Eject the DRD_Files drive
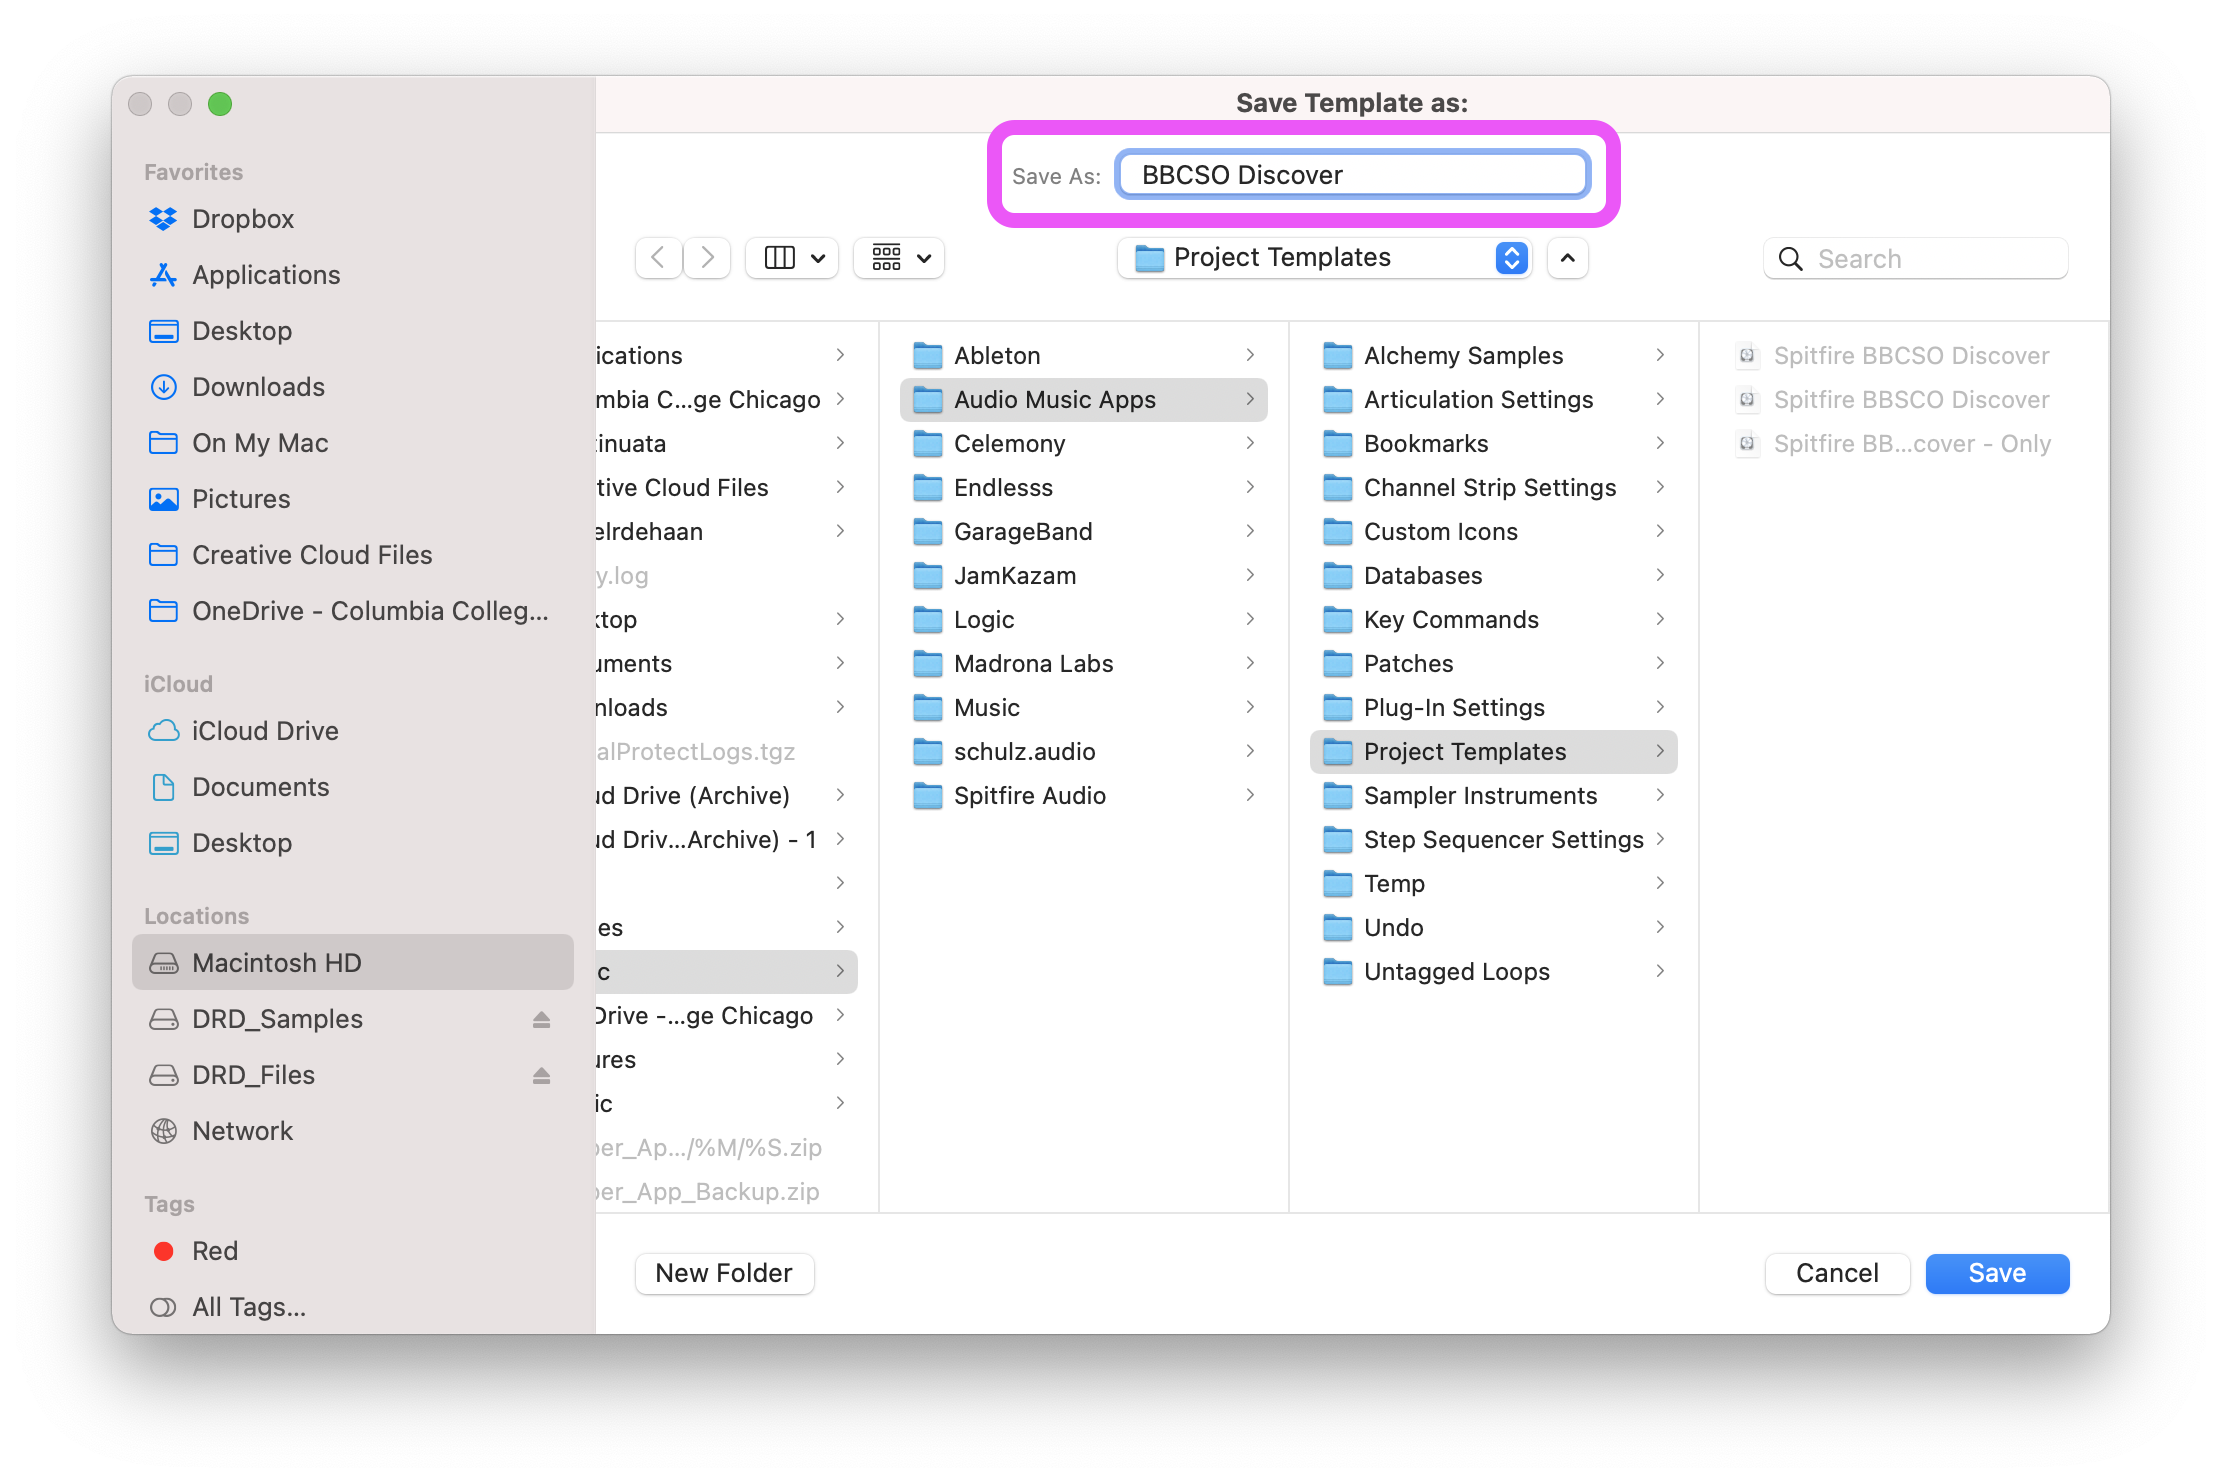Screen dimensions: 2222x1482 [x=541, y=1075]
